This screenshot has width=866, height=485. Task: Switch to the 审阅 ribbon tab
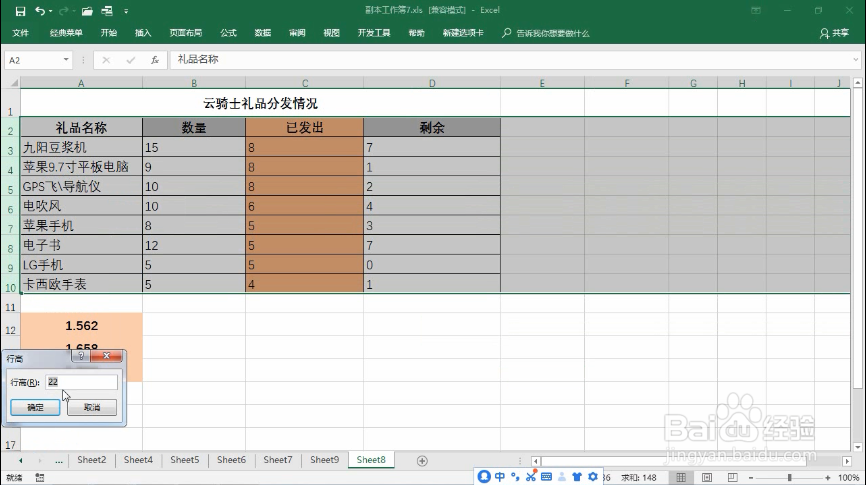(297, 33)
